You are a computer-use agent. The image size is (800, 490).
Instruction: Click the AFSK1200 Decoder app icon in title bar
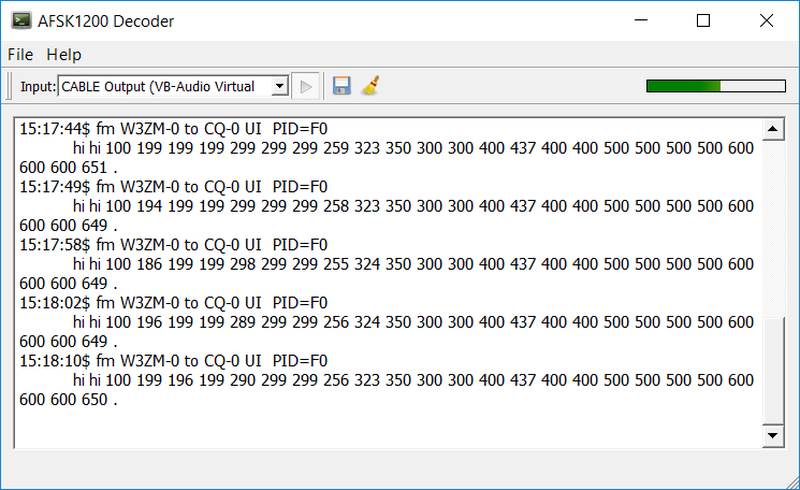(x=21, y=21)
